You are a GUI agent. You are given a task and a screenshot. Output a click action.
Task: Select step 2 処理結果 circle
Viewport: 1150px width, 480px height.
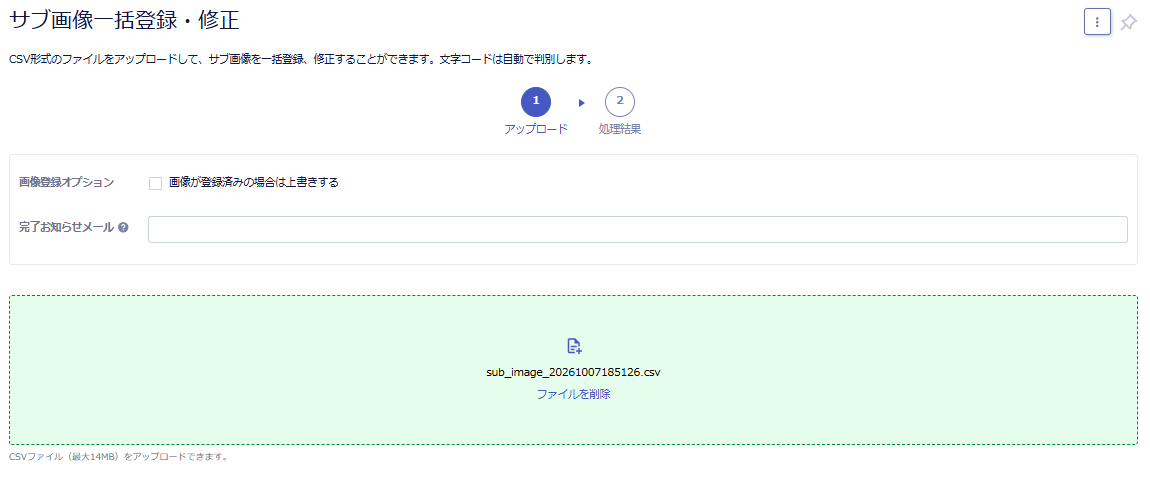tap(620, 102)
